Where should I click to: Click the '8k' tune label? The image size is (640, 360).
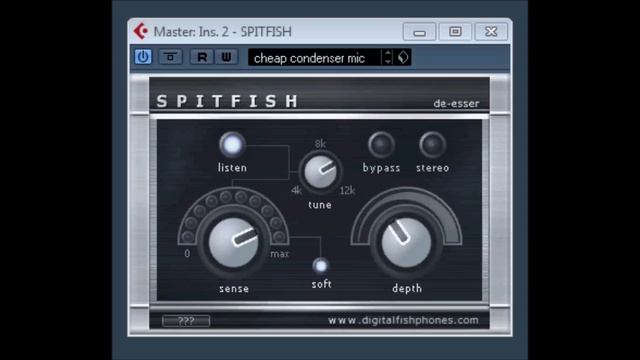(x=320, y=144)
